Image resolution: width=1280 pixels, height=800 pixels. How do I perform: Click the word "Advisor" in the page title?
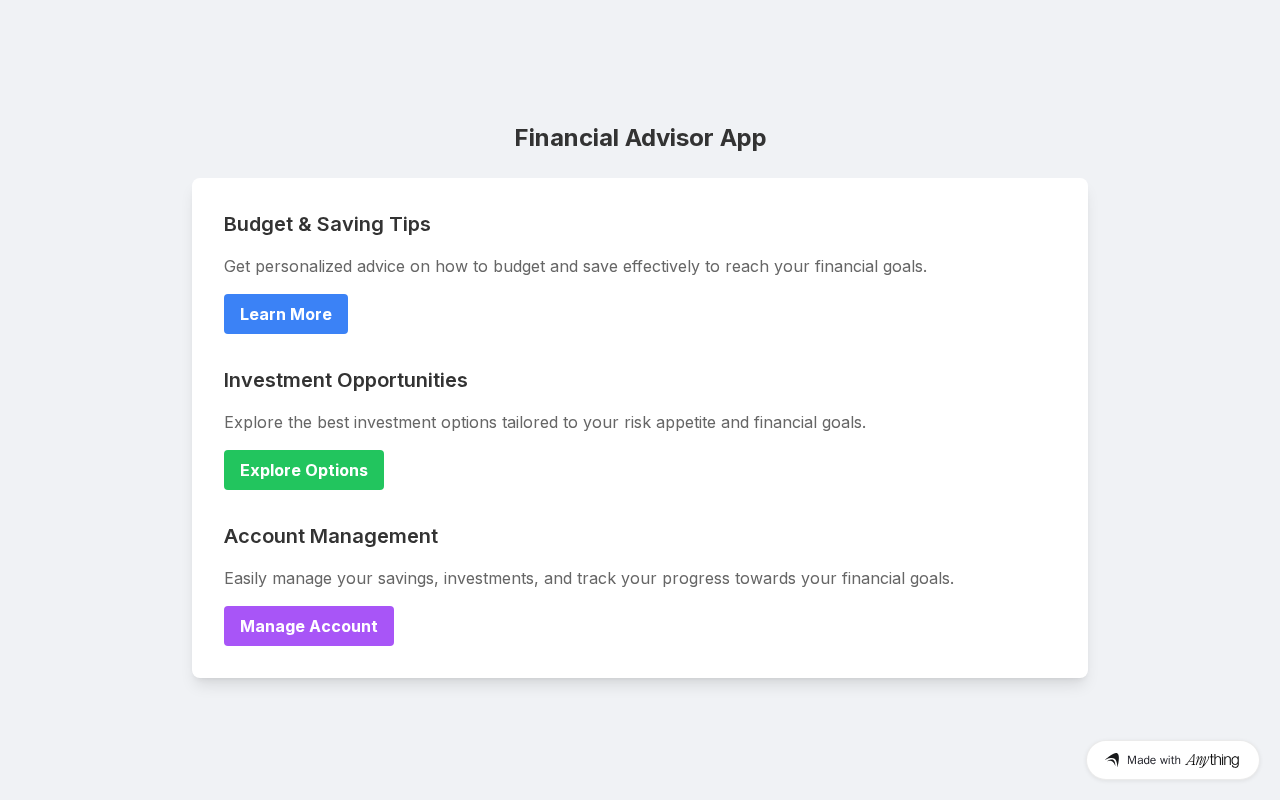click(x=670, y=138)
